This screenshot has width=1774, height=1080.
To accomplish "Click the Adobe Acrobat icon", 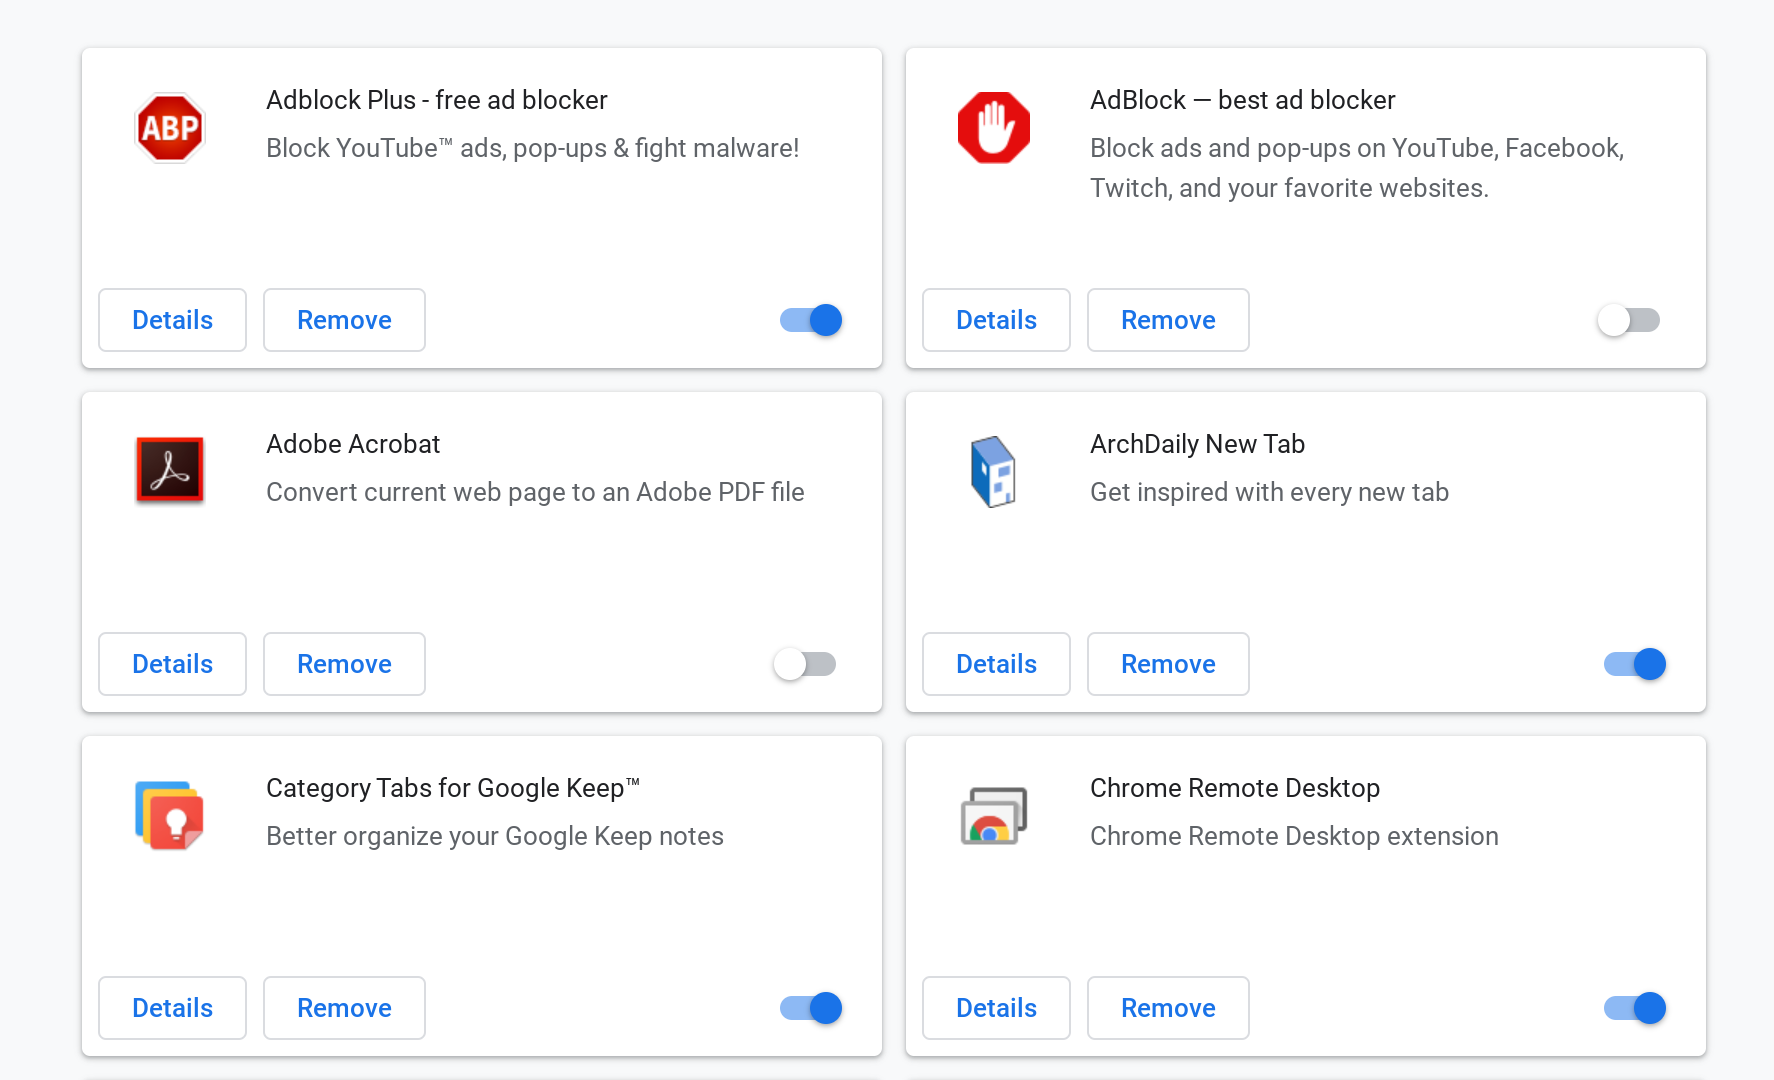I will 170,470.
